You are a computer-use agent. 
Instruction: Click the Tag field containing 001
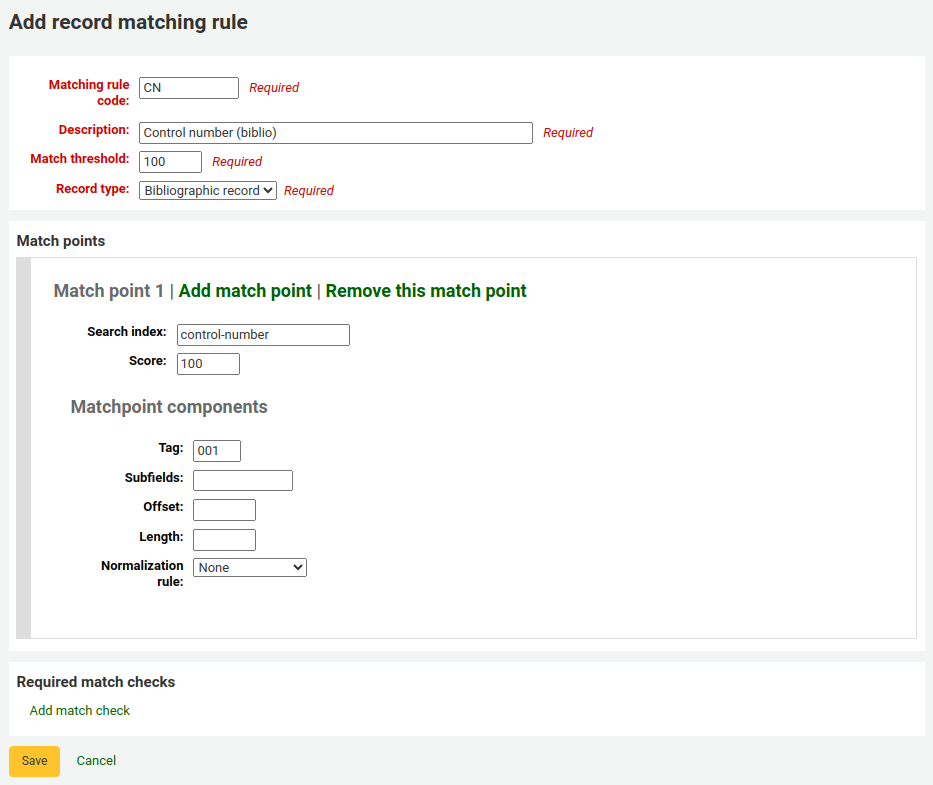click(x=216, y=450)
